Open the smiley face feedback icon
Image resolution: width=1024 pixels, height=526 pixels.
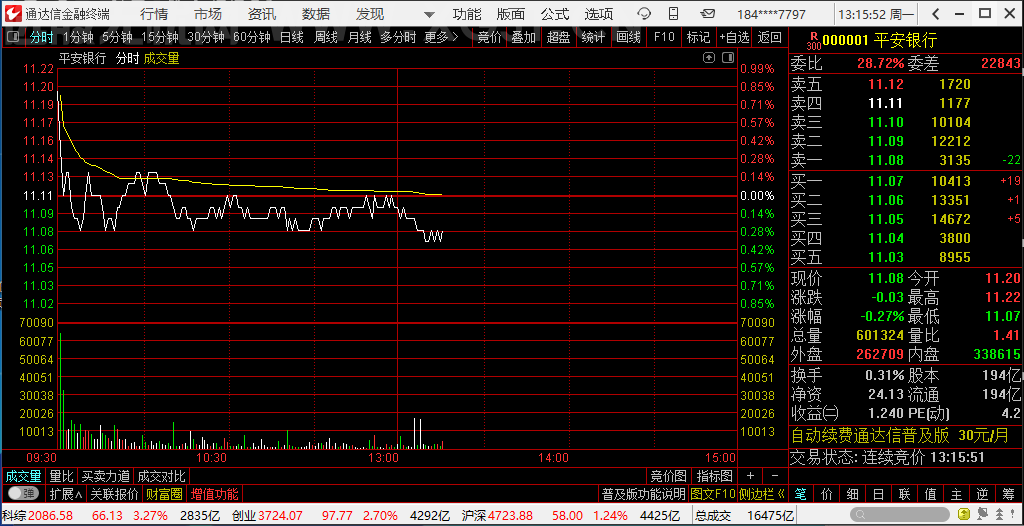coord(645,14)
